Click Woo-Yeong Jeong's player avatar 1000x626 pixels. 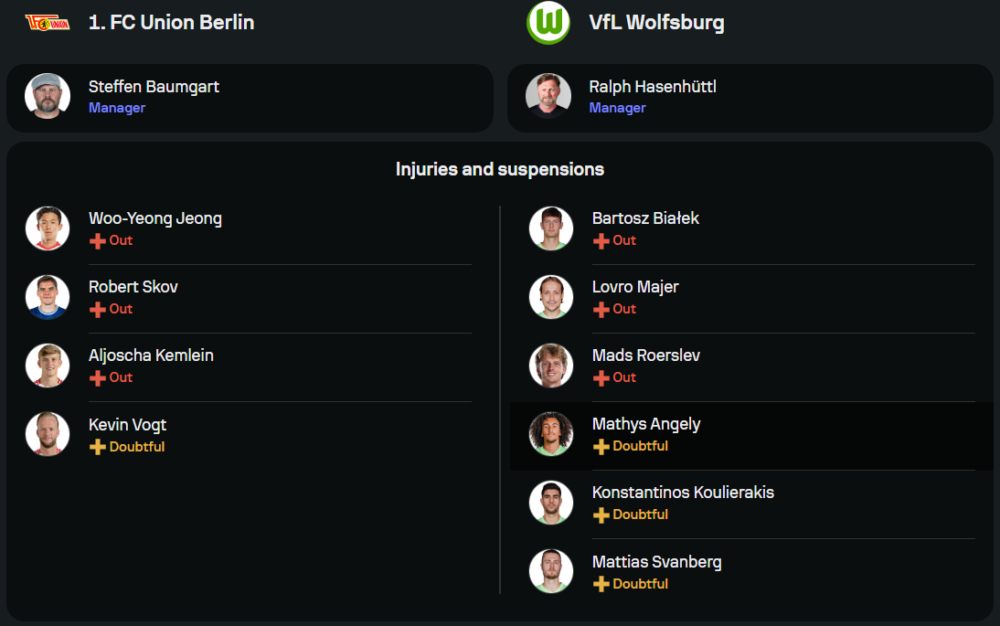click(x=47, y=228)
